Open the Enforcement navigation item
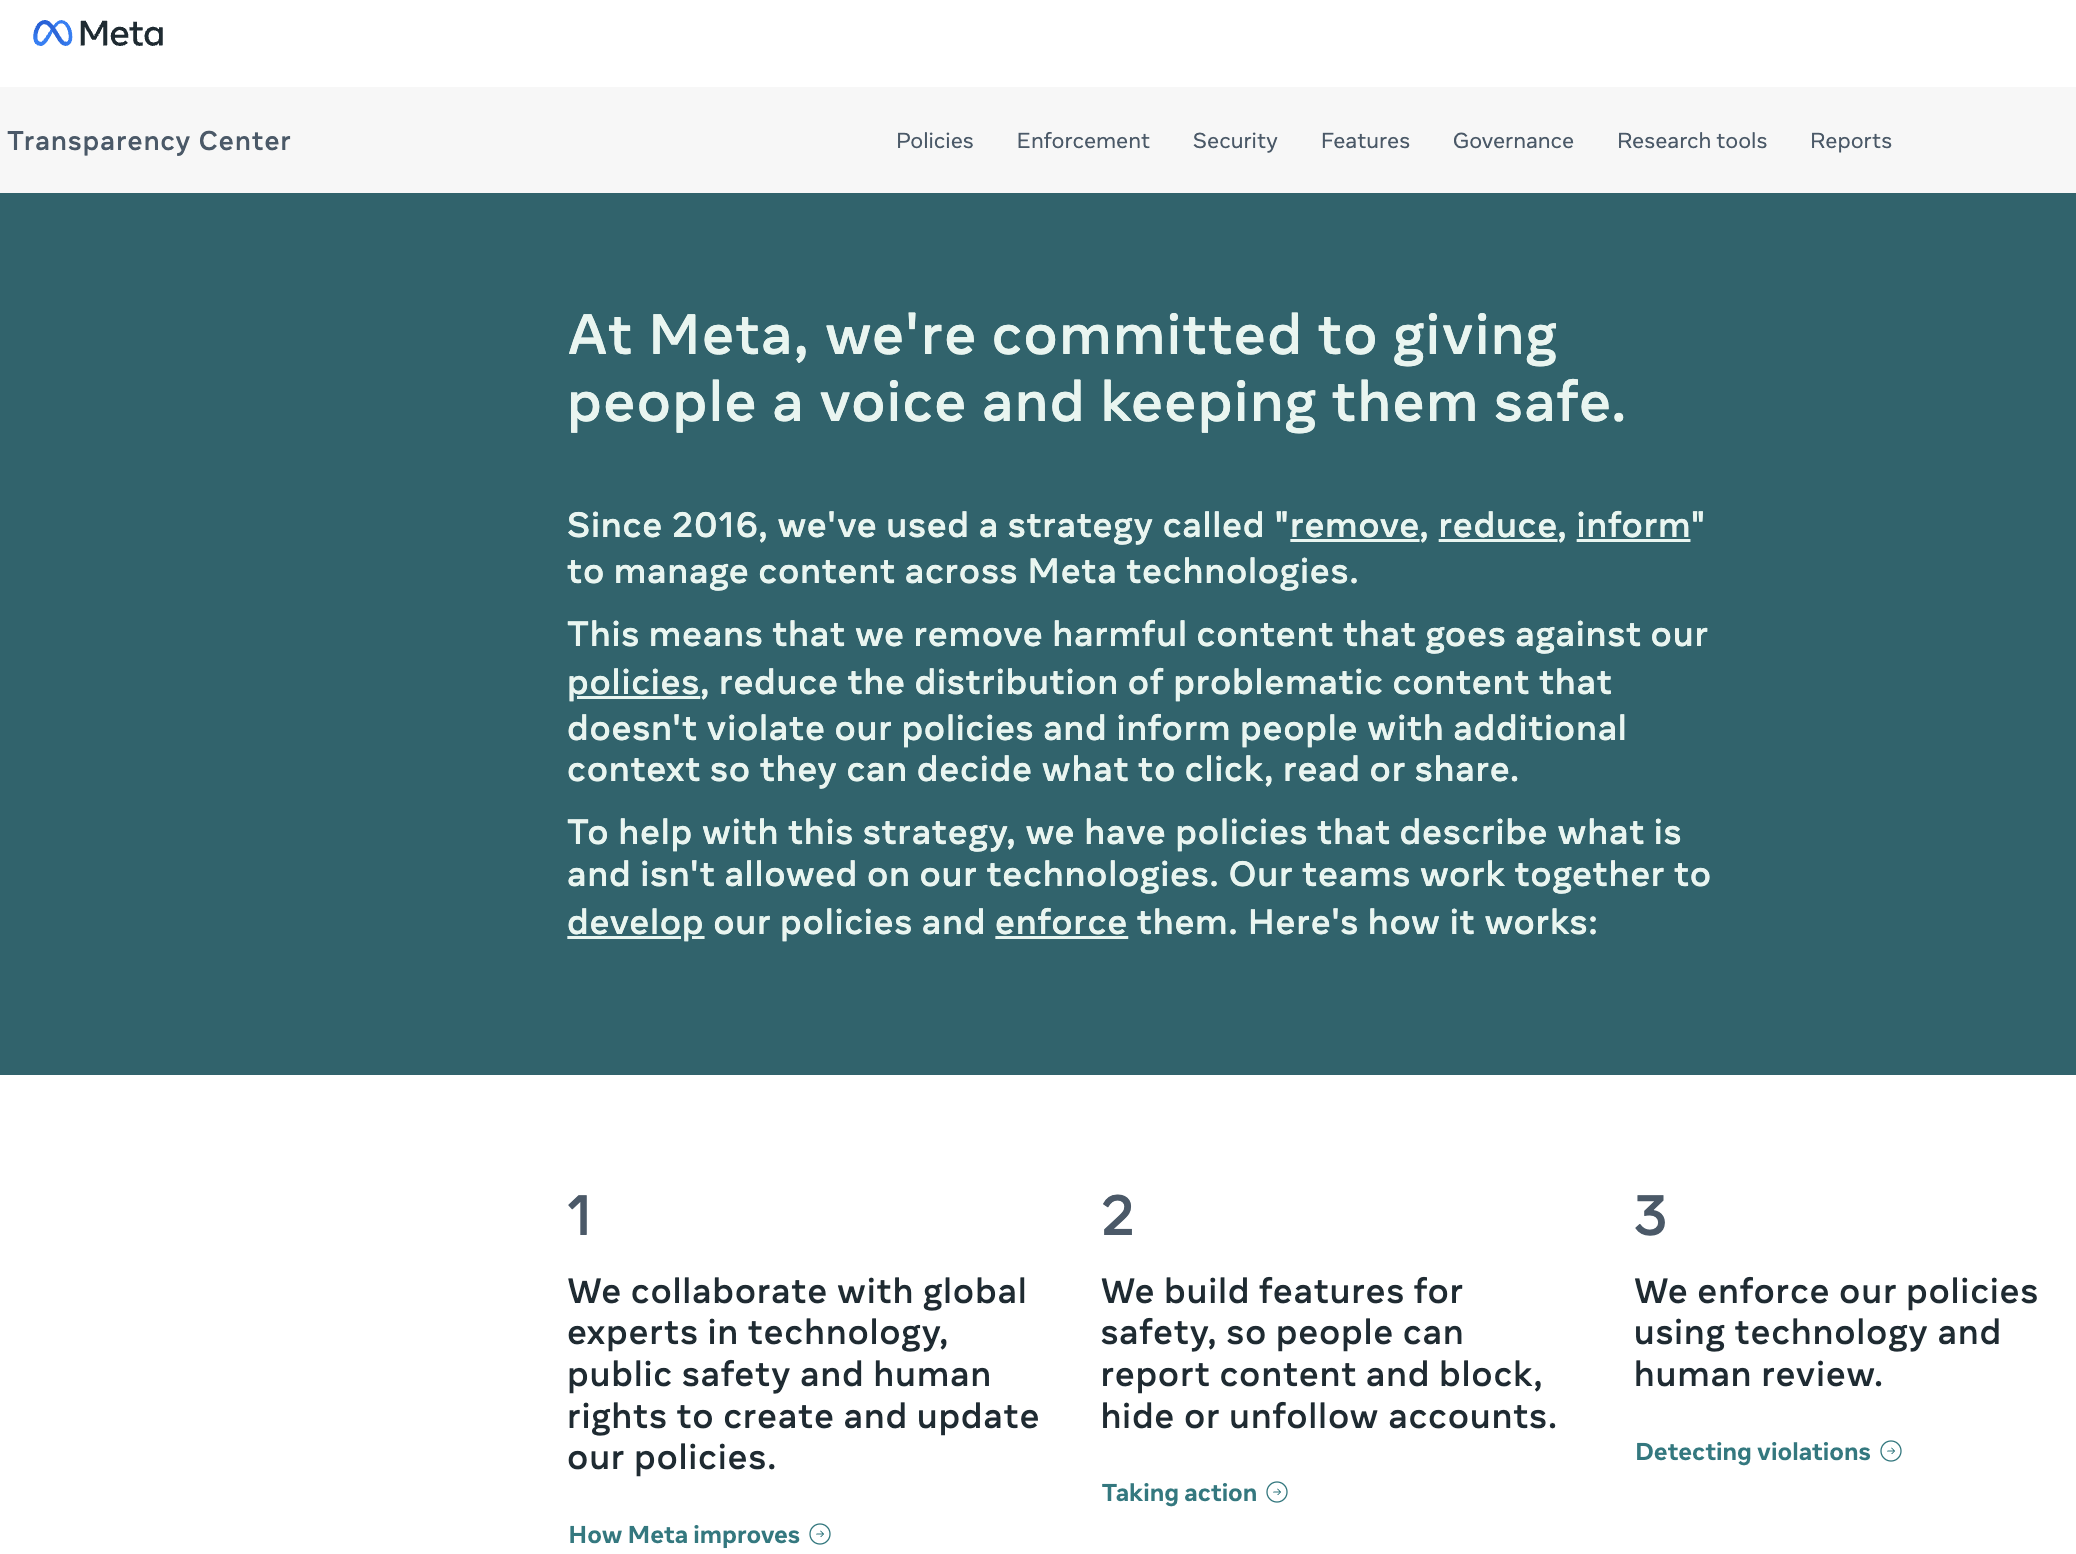Screen dimensions: 2076x1554 pos(1083,141)
